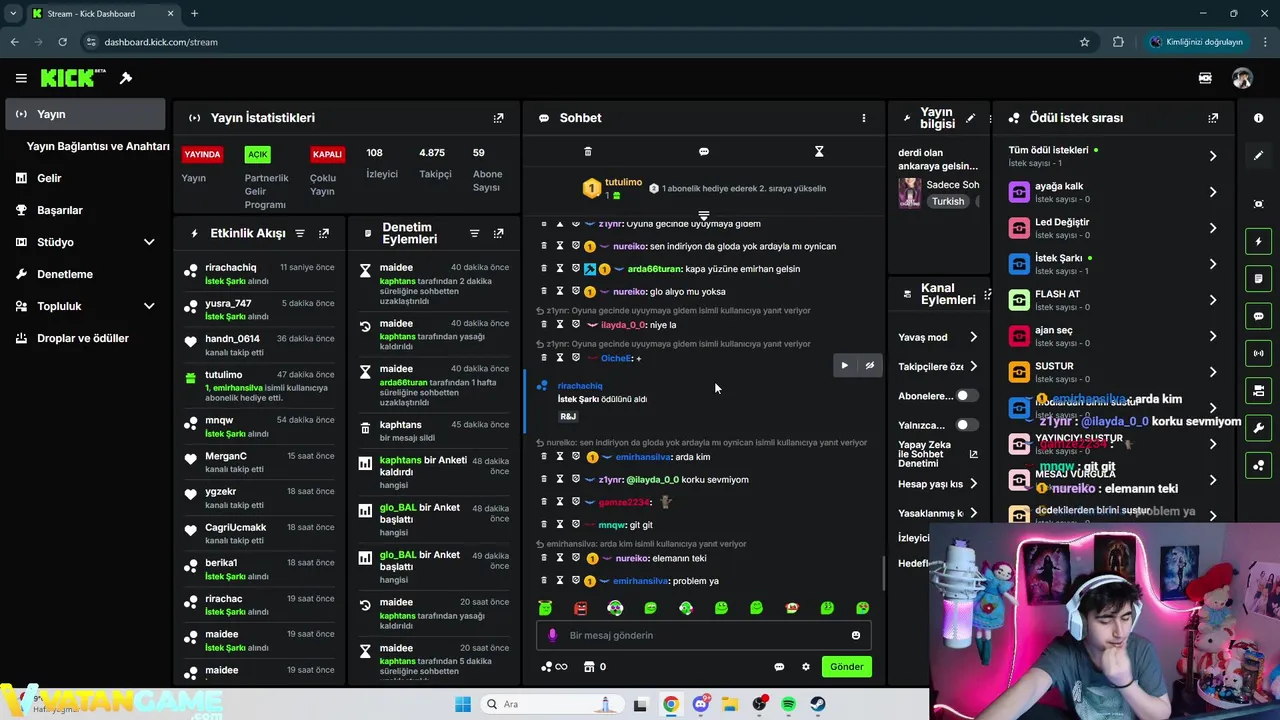Open Gelir in the sidebar
Viewport: 1280px width, 720px height.
click(x=49, y=178)
